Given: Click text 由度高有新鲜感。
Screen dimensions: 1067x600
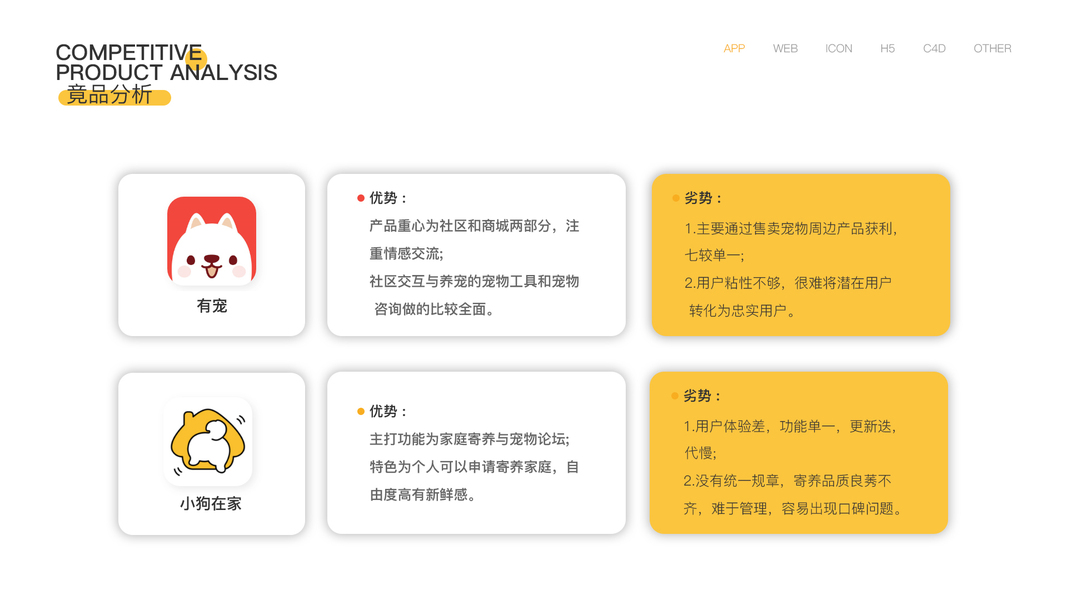Looking at the screenshot, I should coord(423,495).
